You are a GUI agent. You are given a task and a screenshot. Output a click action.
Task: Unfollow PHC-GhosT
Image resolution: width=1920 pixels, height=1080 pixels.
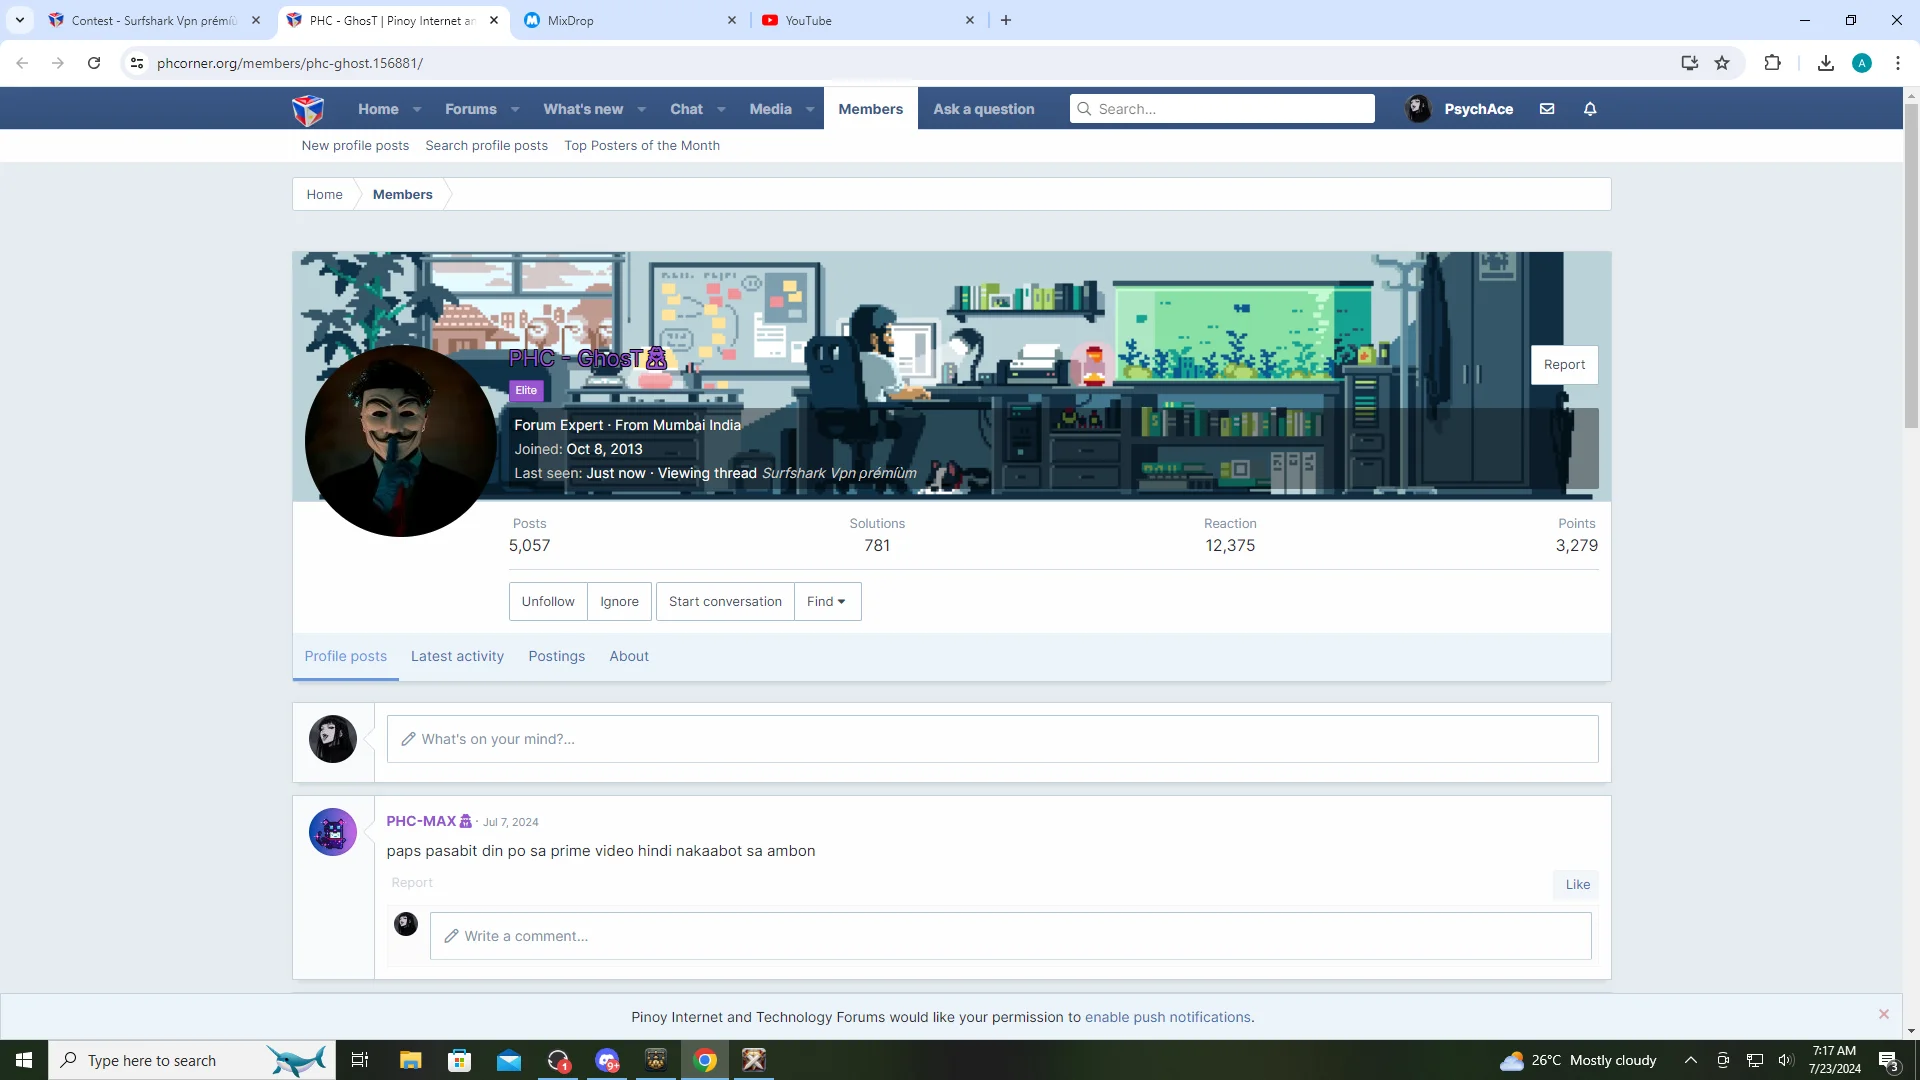[x=548, y=601]
